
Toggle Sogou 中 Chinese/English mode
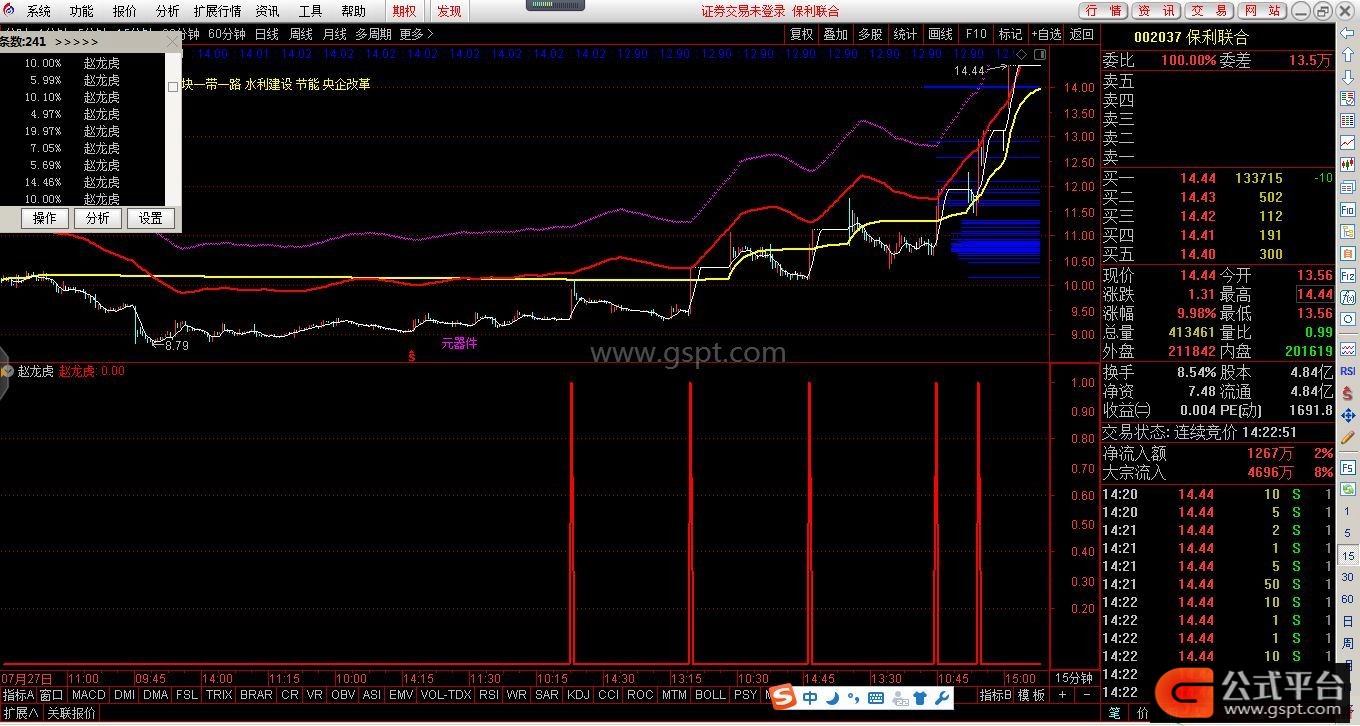(810, 697)
